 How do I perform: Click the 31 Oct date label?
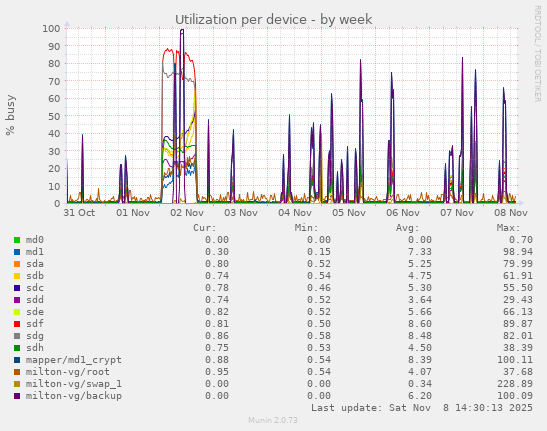(x=79, y=213)
